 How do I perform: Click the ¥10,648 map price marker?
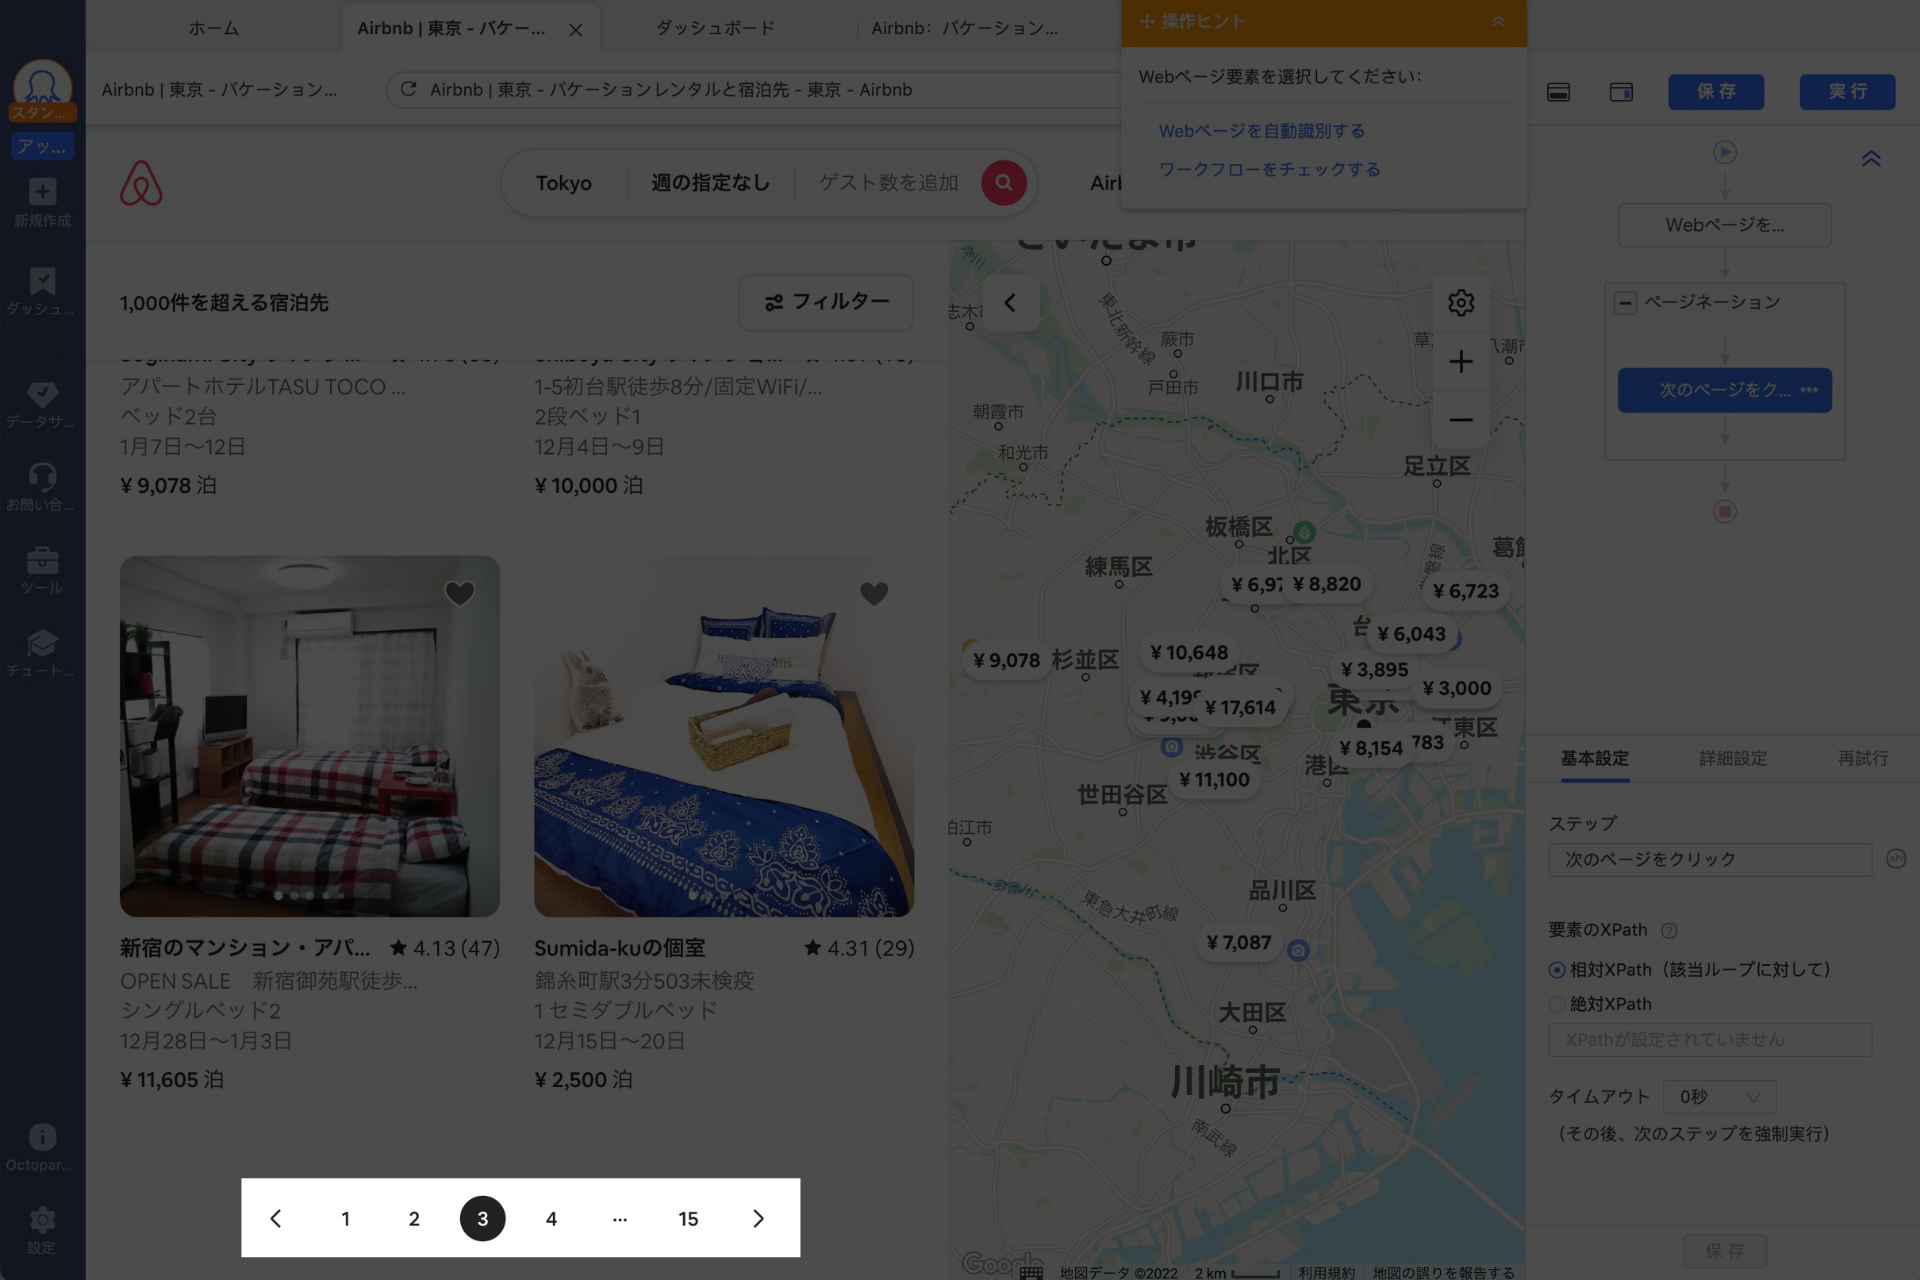click(x=1188, y=652)
